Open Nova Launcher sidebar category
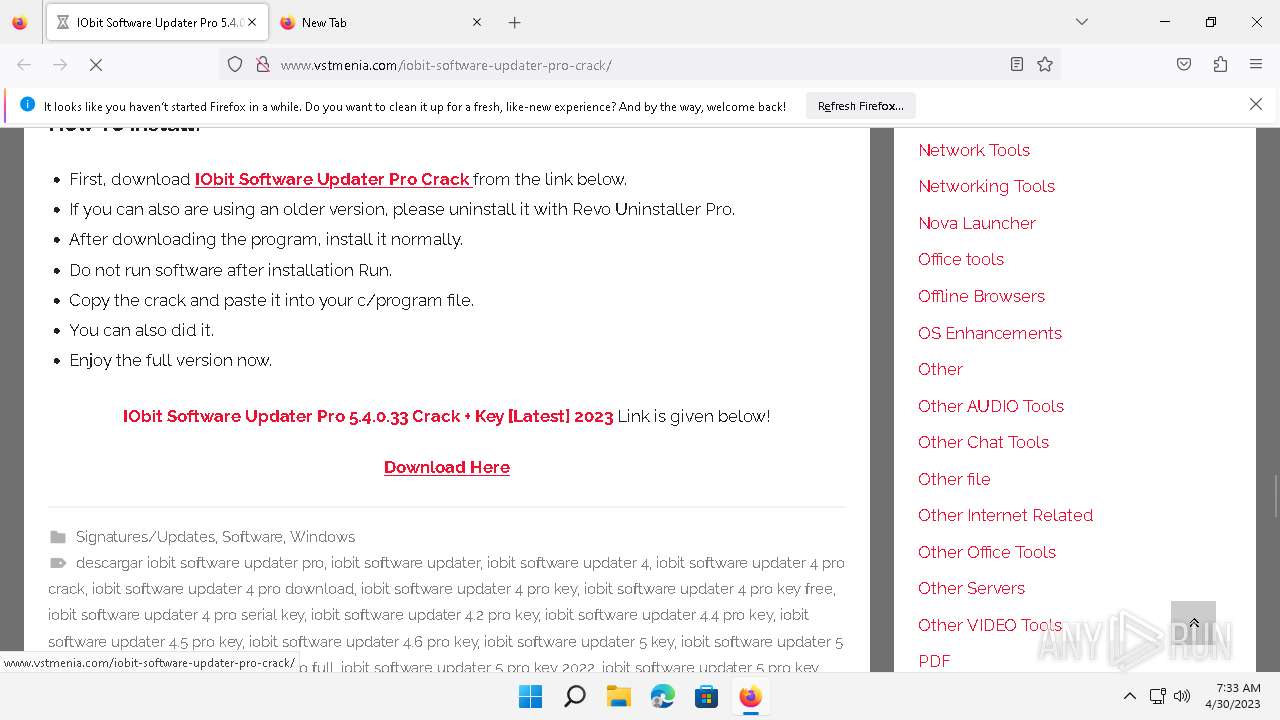1280x720 pixels. tap(977, 223)
